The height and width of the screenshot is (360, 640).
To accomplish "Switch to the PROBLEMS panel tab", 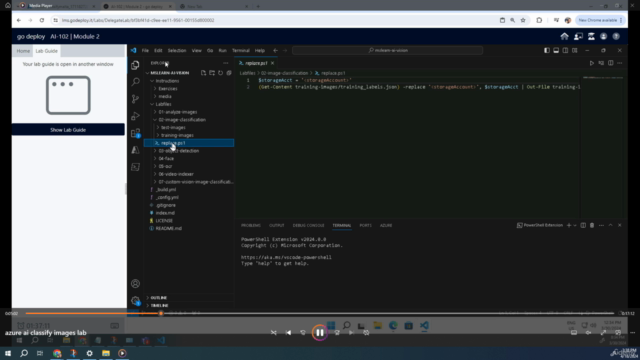I will (251, 225).
